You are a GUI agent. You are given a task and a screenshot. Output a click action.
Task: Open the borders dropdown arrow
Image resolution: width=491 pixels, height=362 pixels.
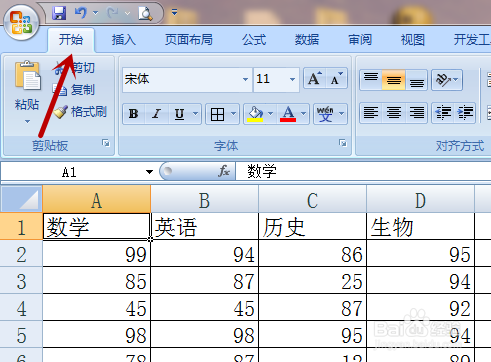234,114
